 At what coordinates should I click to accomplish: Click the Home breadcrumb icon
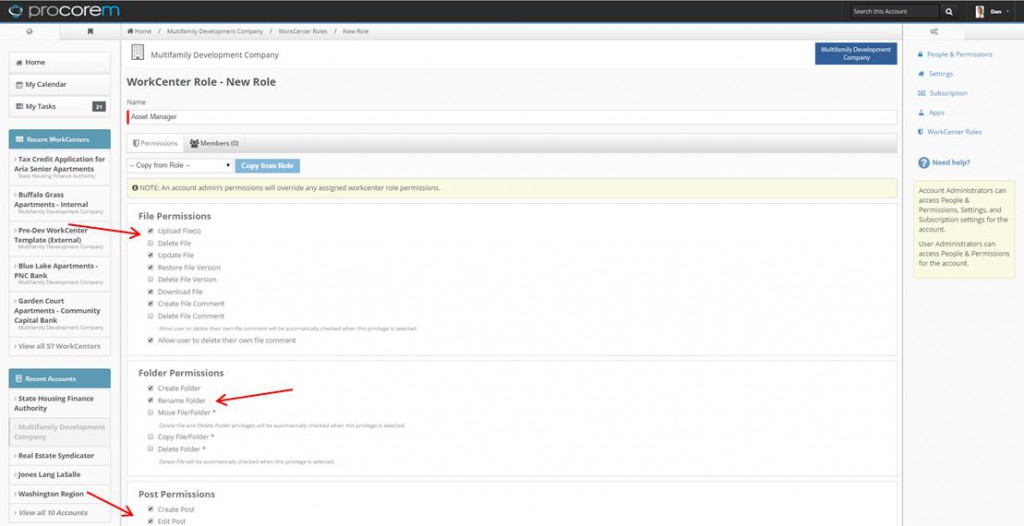point(130,31)
